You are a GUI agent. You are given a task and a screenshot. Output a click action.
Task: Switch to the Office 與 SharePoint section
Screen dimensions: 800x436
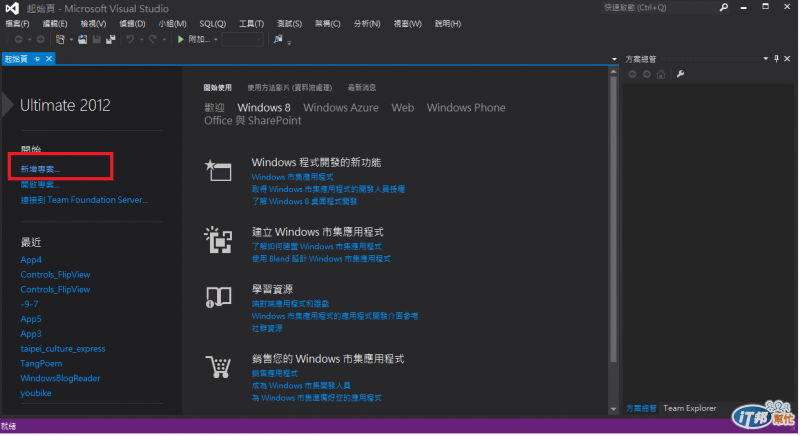pos(253,121)
